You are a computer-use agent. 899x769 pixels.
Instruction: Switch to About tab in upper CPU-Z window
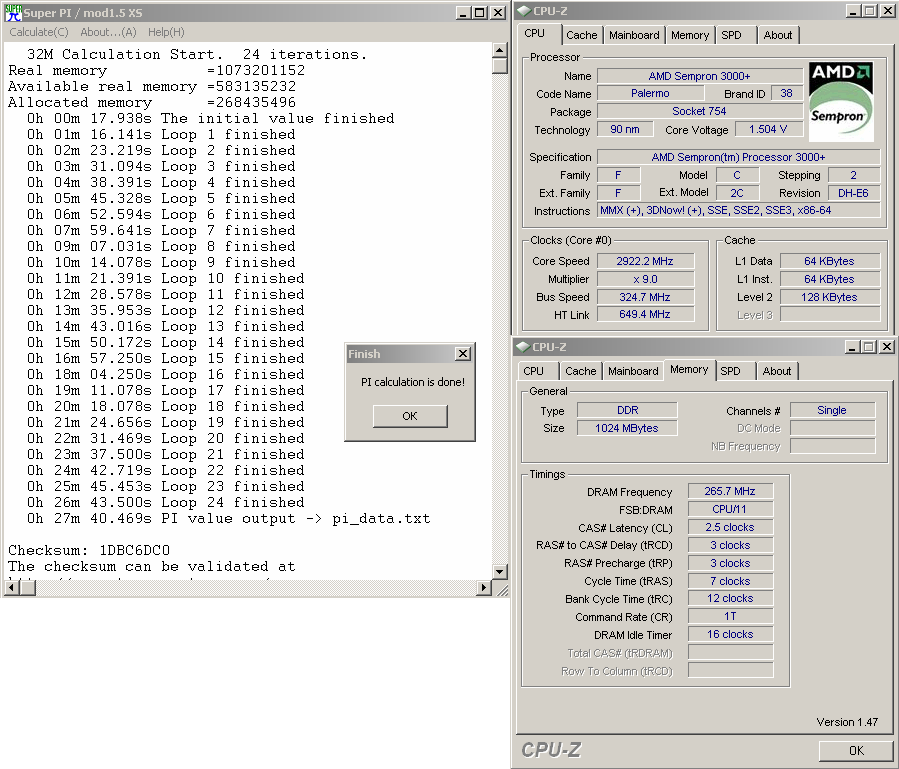pyautogui.click(x=777, y=35)
